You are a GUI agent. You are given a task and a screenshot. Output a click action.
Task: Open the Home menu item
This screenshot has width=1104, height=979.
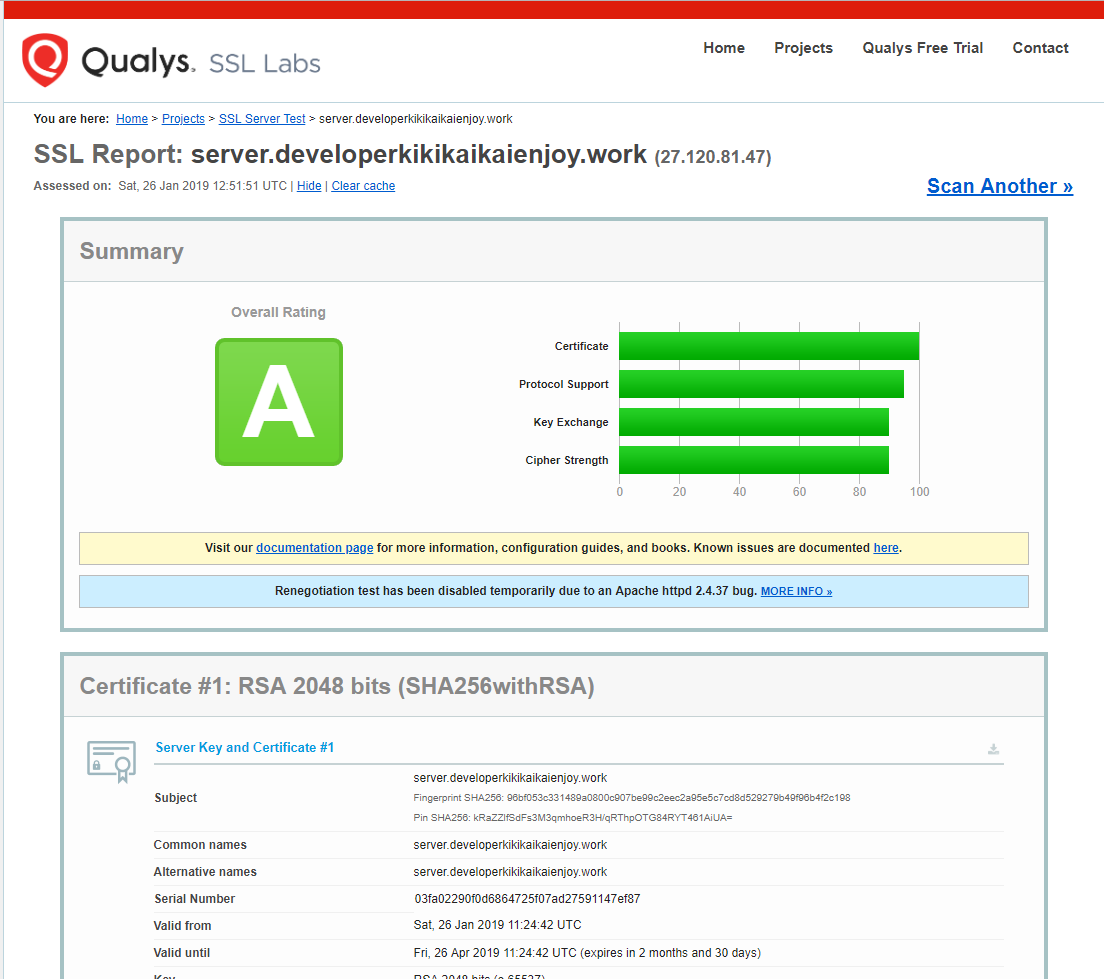pyautogui.click(x=724, y=48)
